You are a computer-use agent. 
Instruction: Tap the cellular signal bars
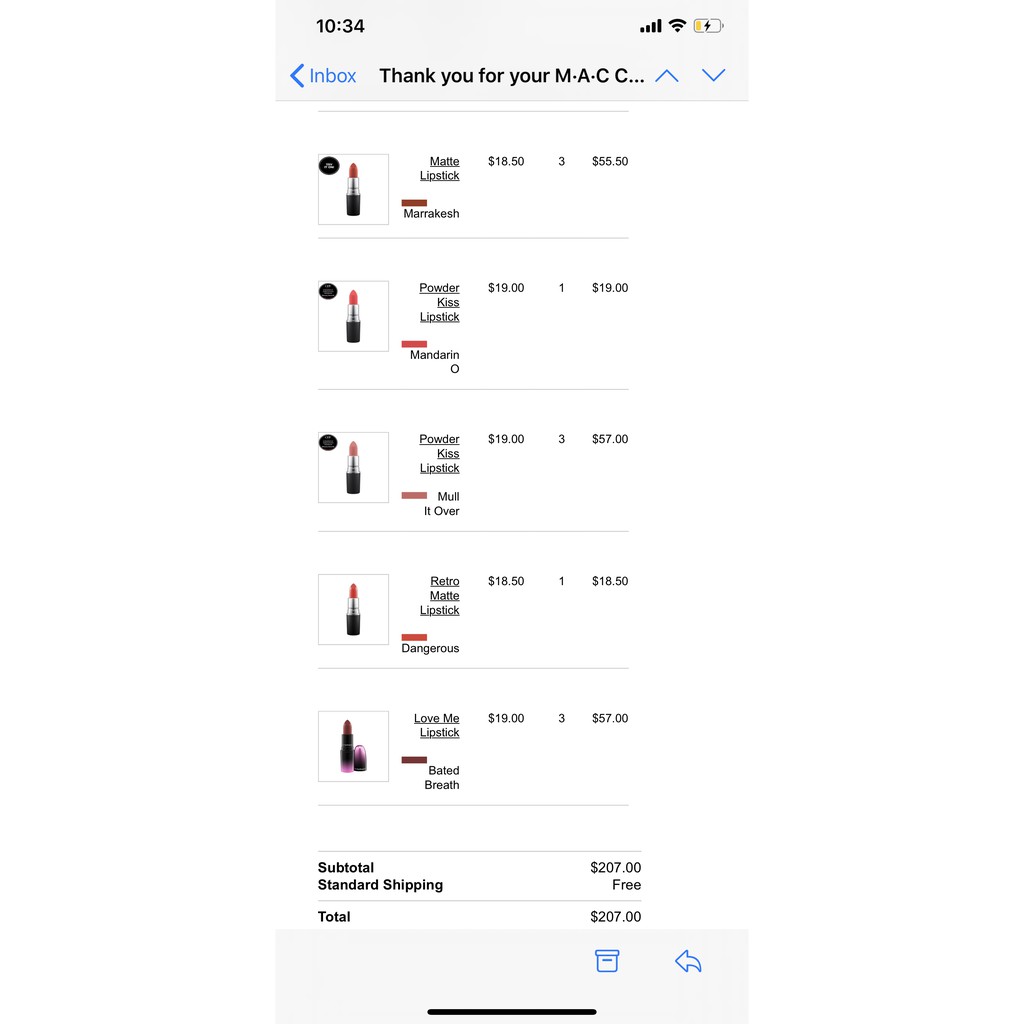(650, 26)
